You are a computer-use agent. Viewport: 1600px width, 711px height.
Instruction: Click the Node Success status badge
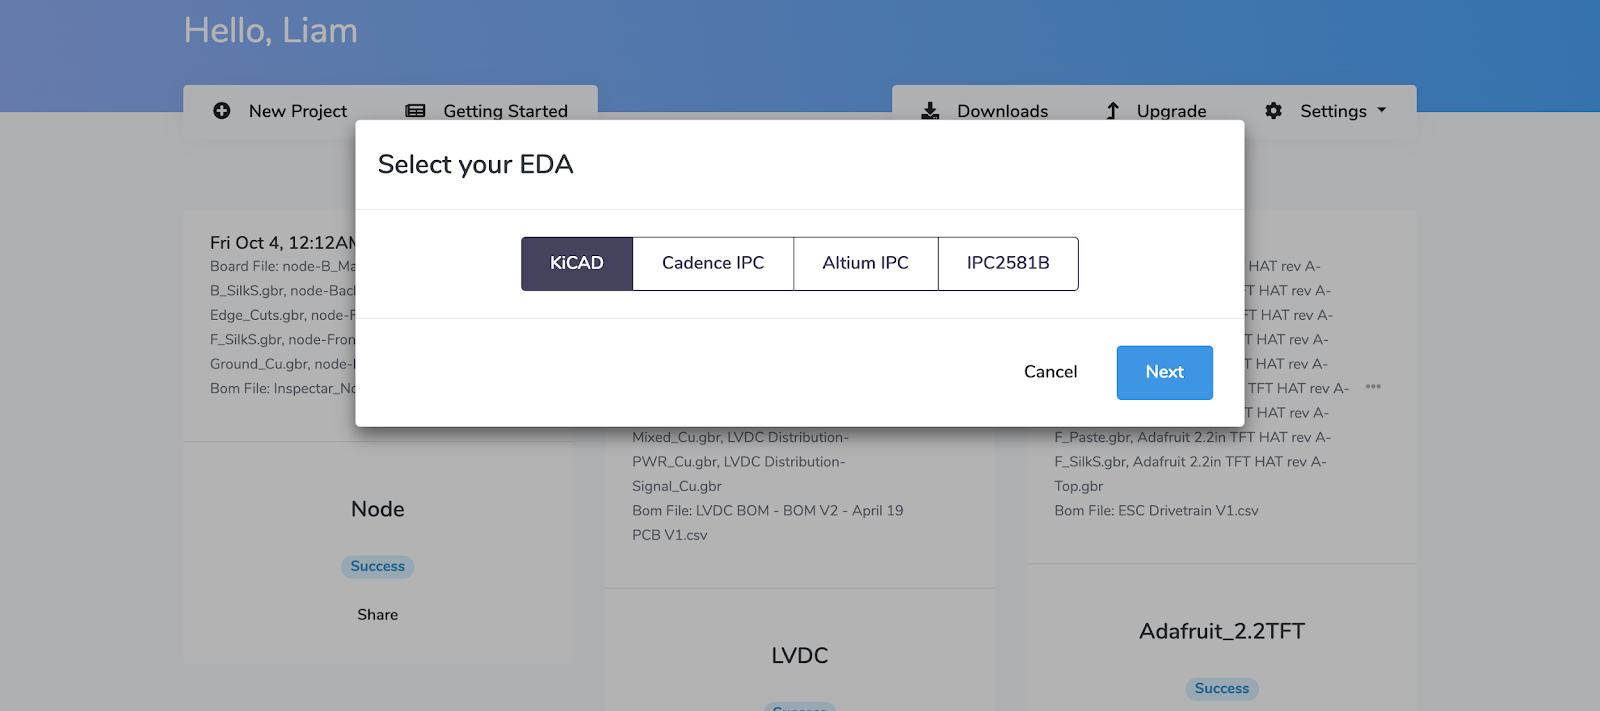click(x=377, y=567)
